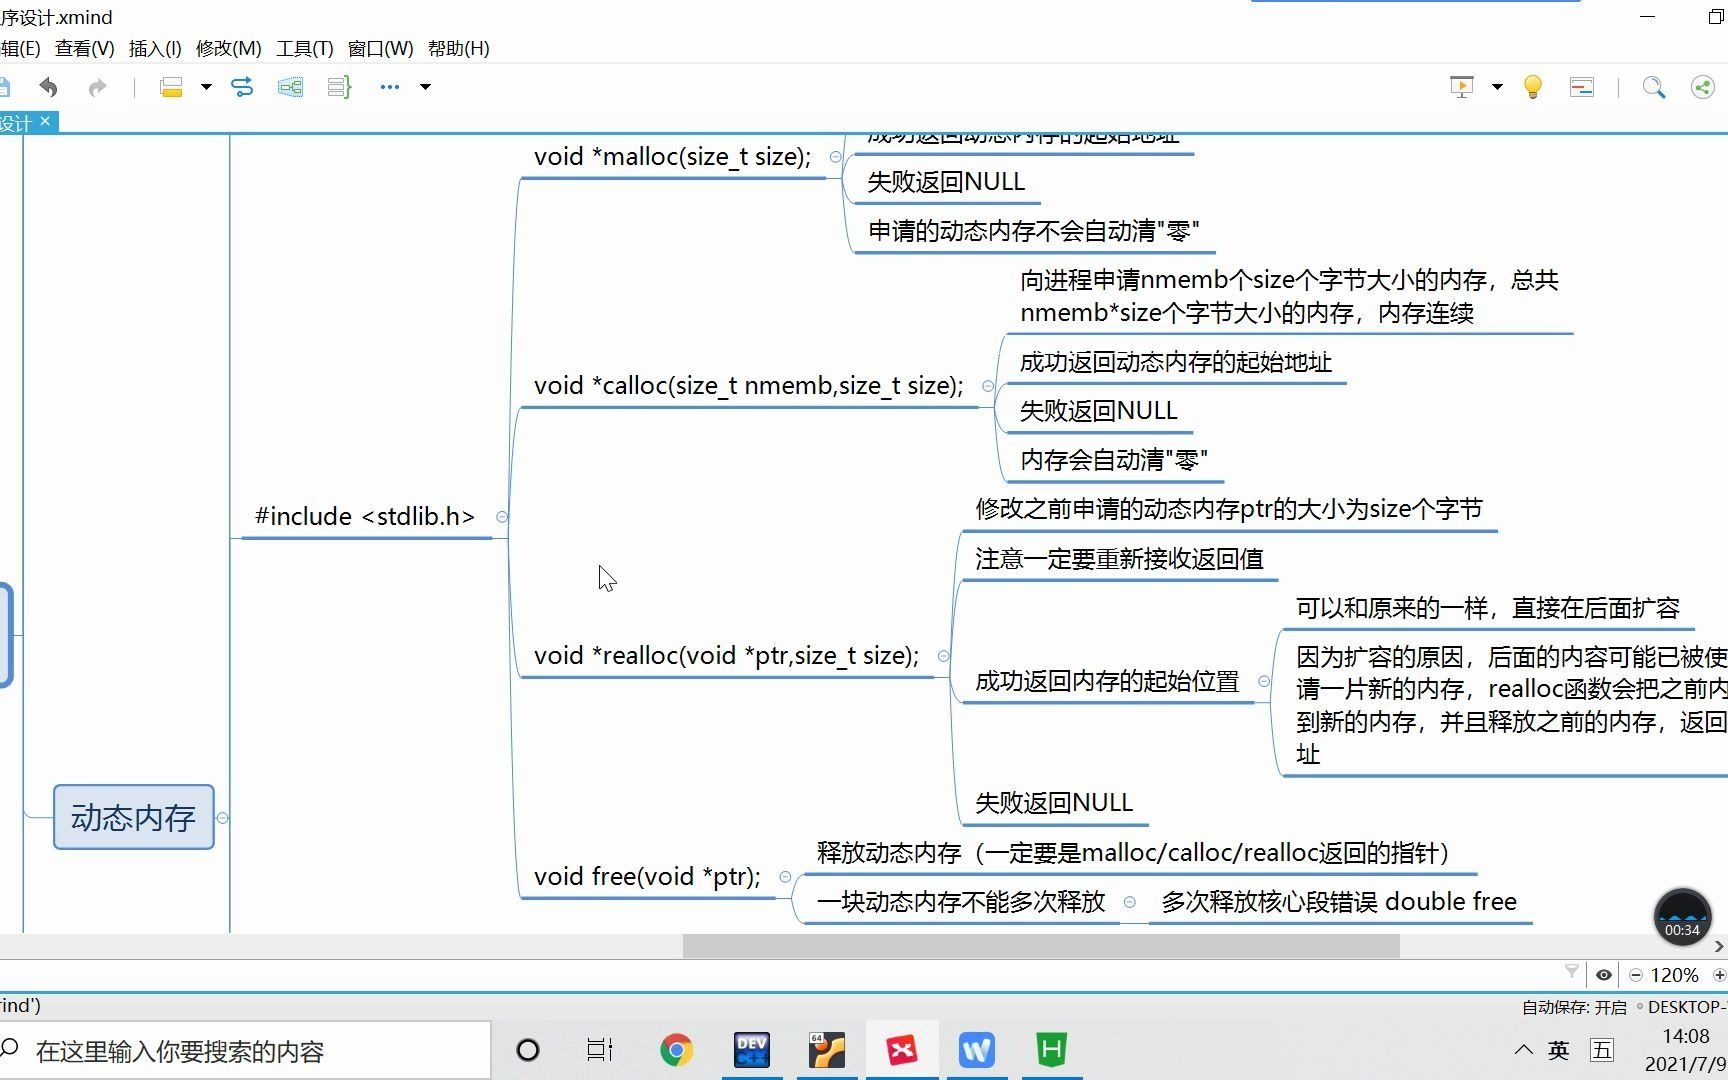Open the 工具(T) menu
Viewport: 1728px width, 1080px height.
304,48
